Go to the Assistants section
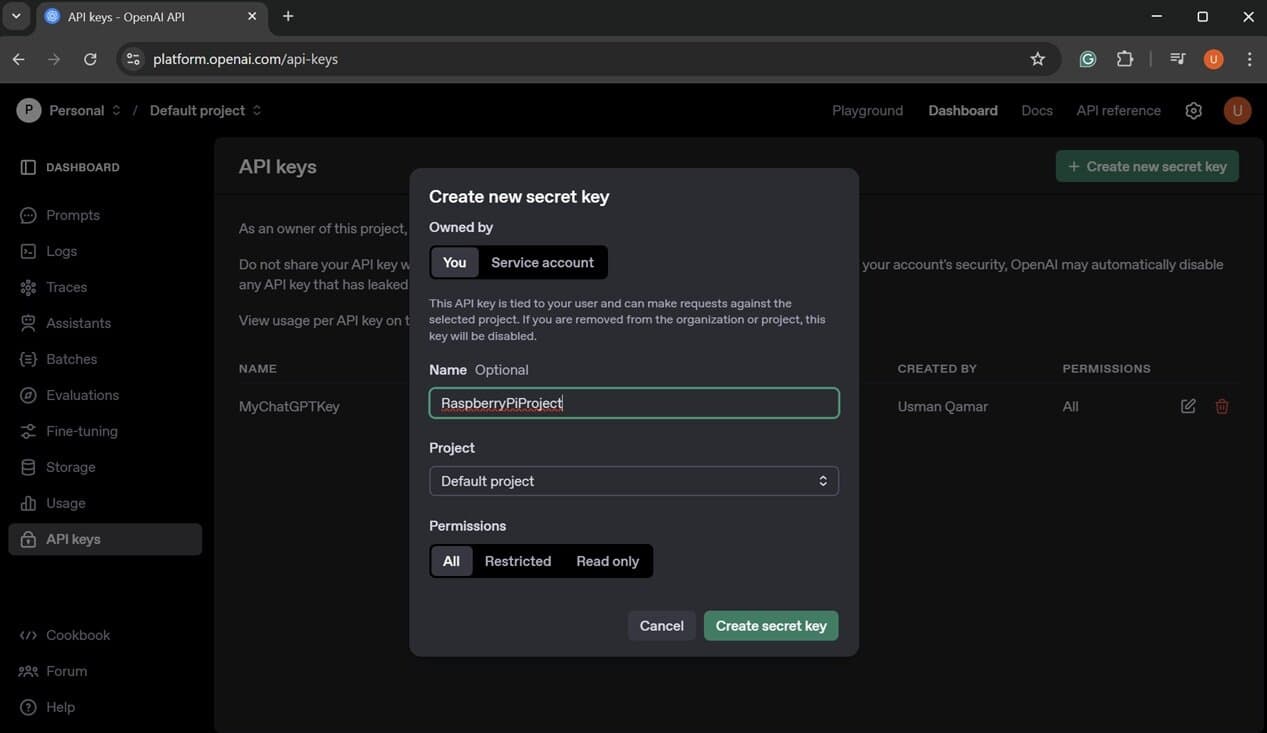Image resolution: width=1267 pixels, height=733 pixels. 77,323
